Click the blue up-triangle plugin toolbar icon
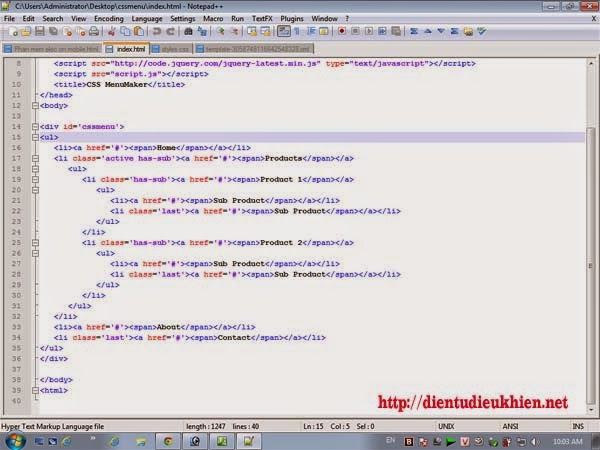This screenshot has width=600, height=450. [428, 32]
